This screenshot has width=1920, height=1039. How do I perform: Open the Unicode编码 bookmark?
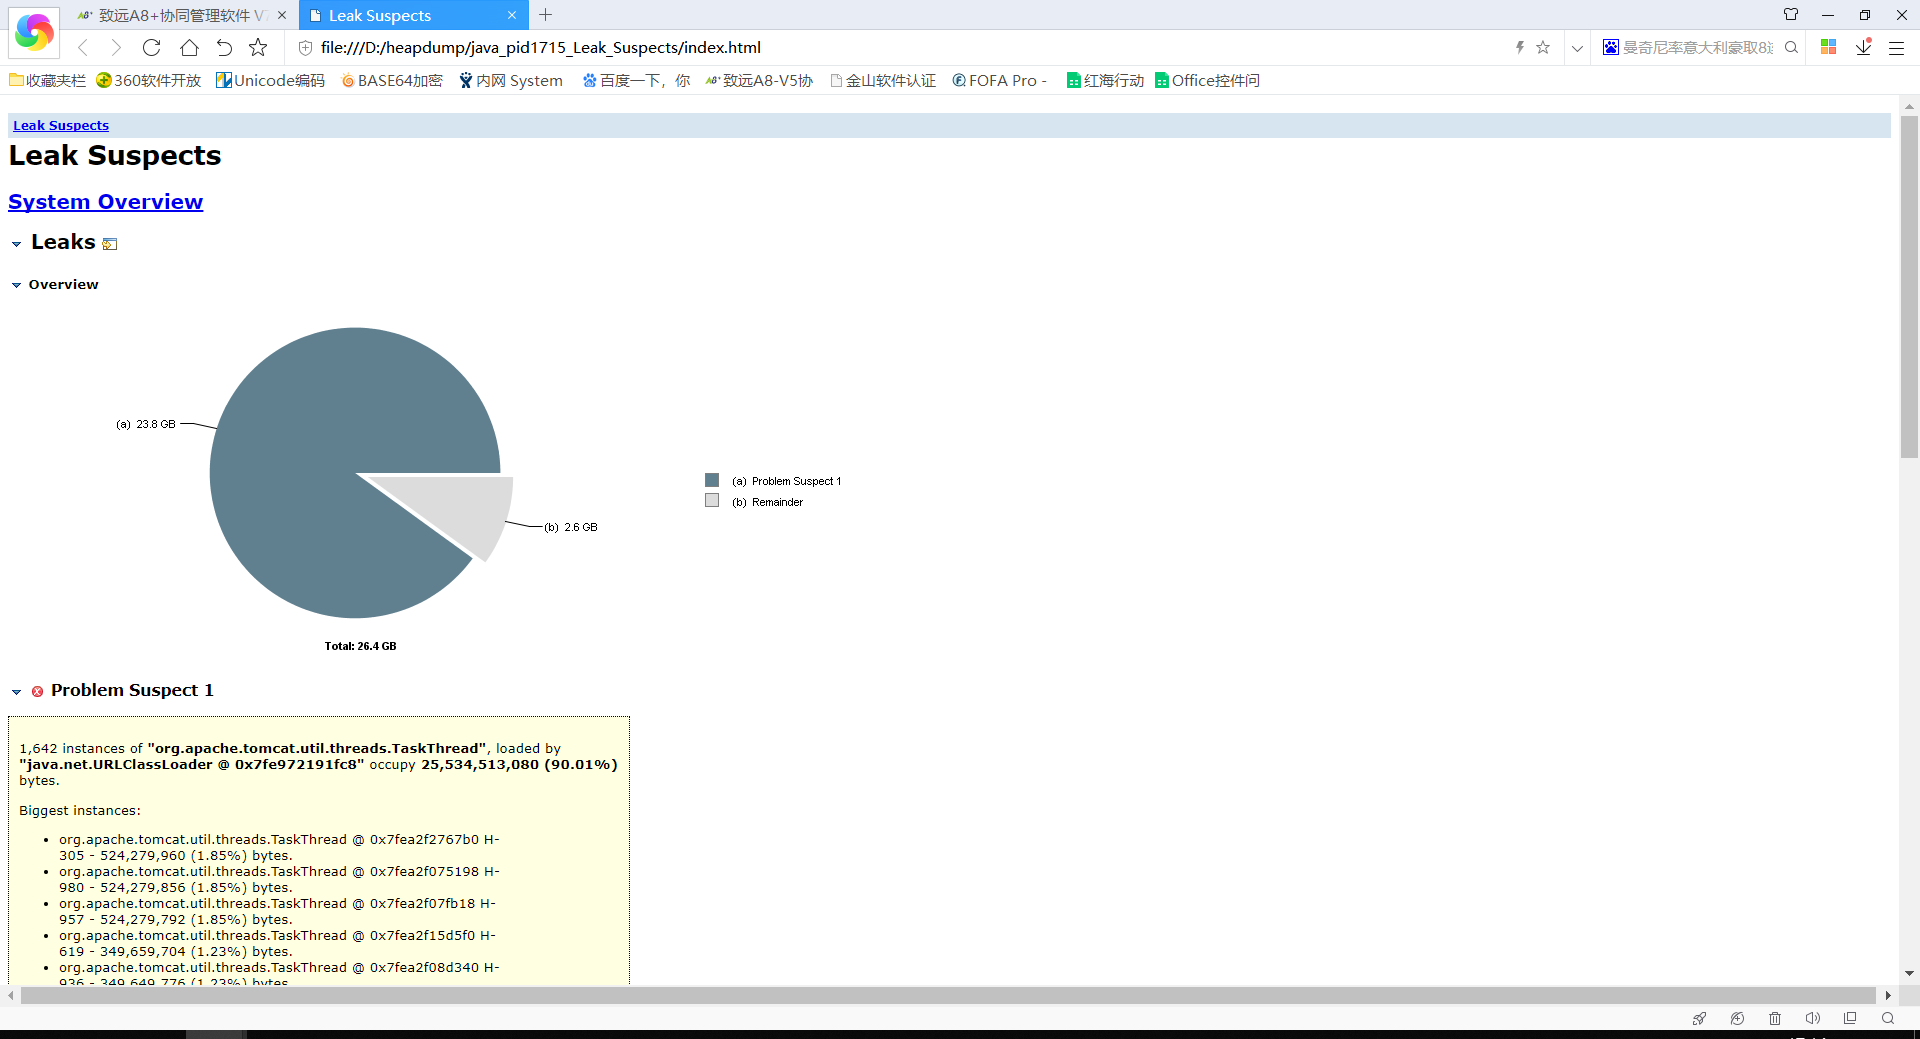coord(270,80)
